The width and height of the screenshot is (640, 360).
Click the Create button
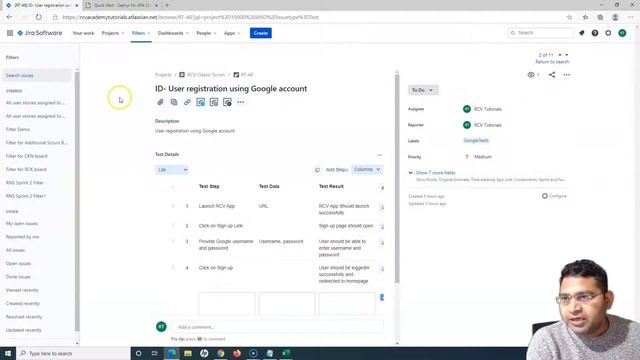point(261,33)
